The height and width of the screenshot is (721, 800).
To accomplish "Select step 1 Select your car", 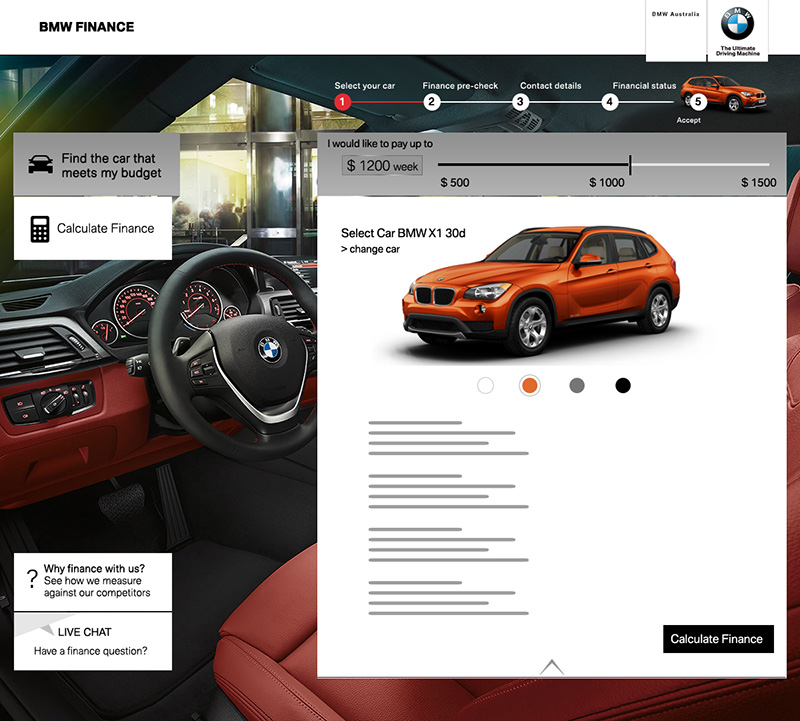I will pyautogui.click(x=342, y=102).
